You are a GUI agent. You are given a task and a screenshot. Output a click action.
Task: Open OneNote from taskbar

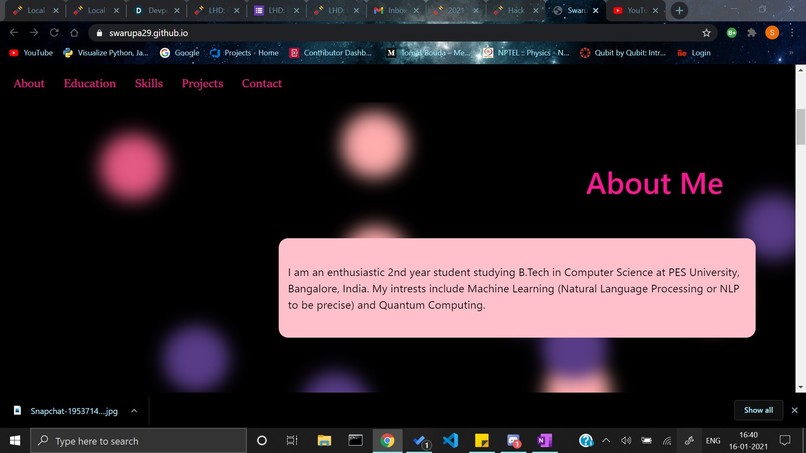click(x=544, y=441)
